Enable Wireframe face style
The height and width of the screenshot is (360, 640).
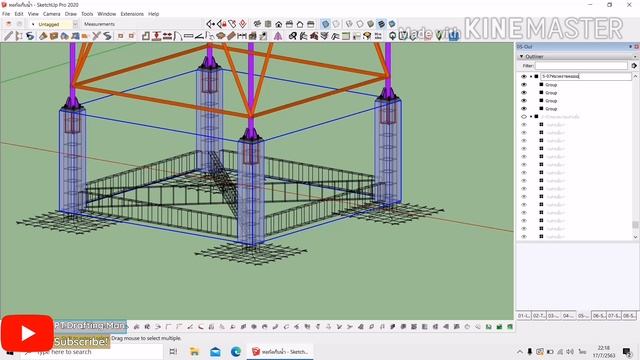[x=349, y=24]
